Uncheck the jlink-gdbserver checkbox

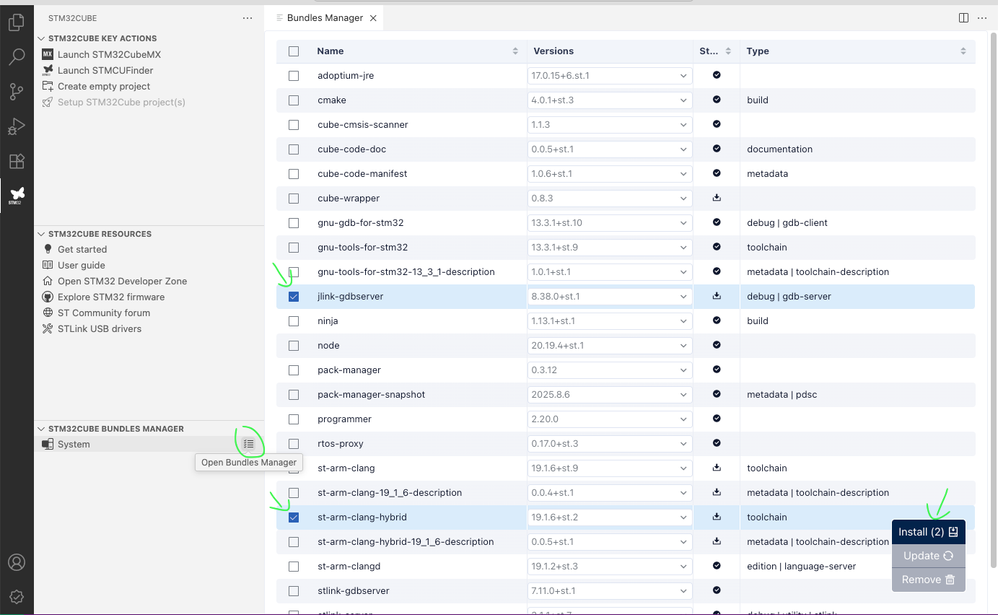[293, 297]
